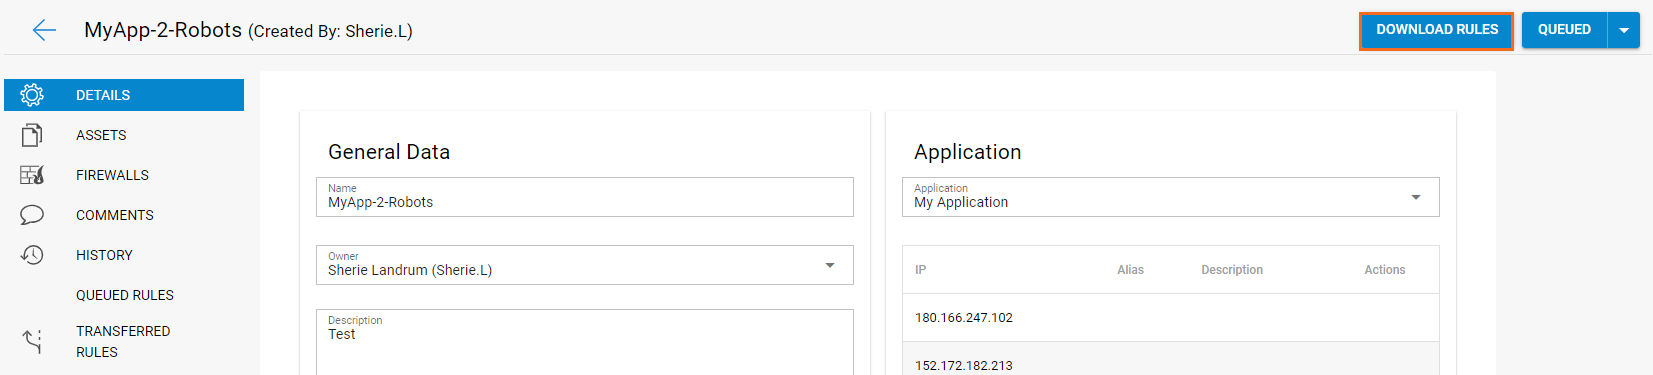Image resolution: width=1653 pixels, height=375 pixels.
Task: Open the Details tab
Action: coord(124,95)
